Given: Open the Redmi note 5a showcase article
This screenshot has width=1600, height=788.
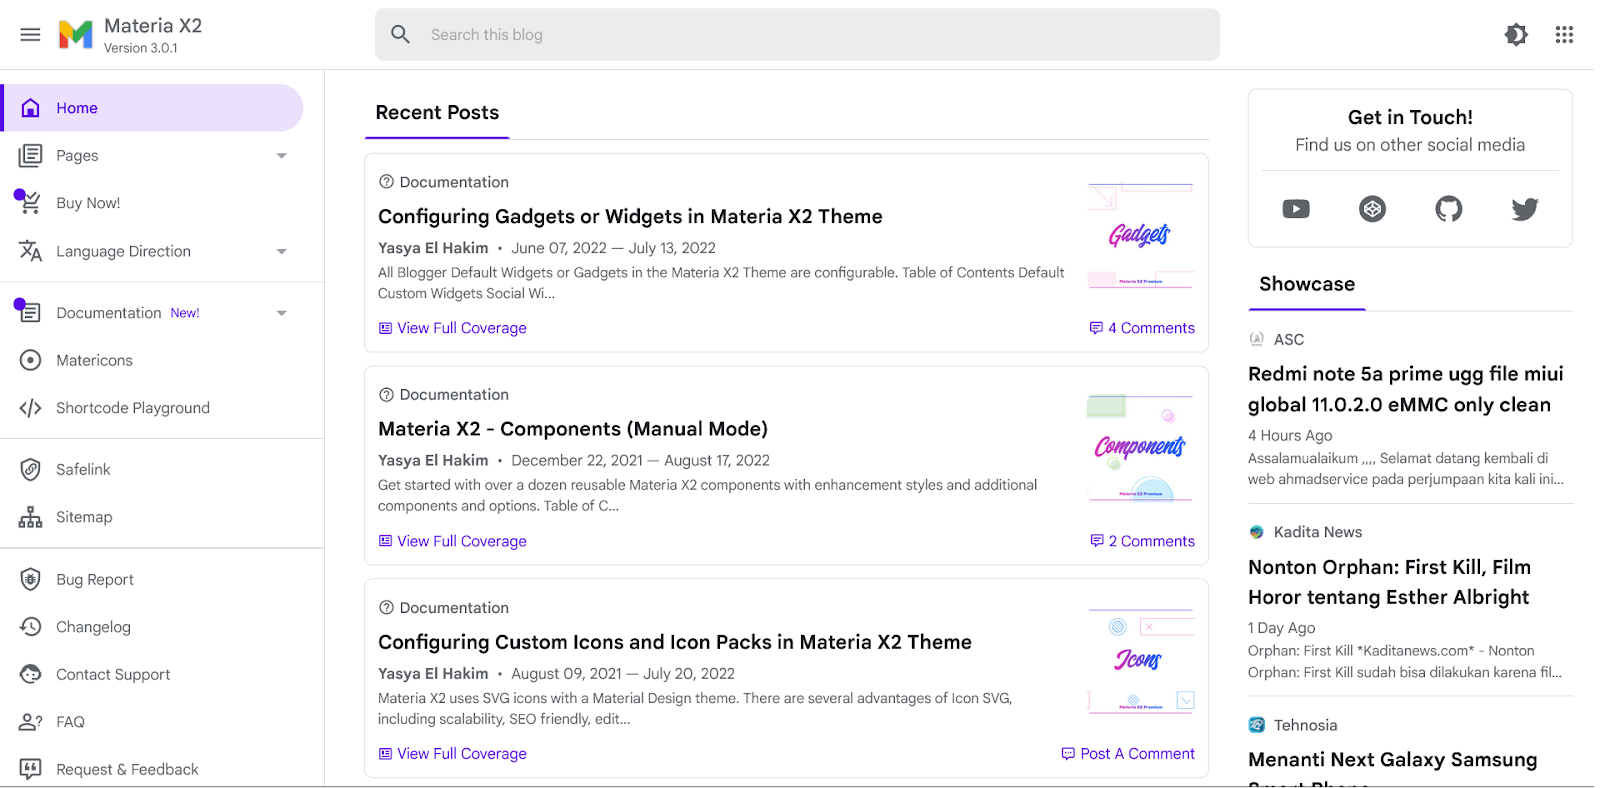Looking at the screenshot, I should tap(1405, 389).
